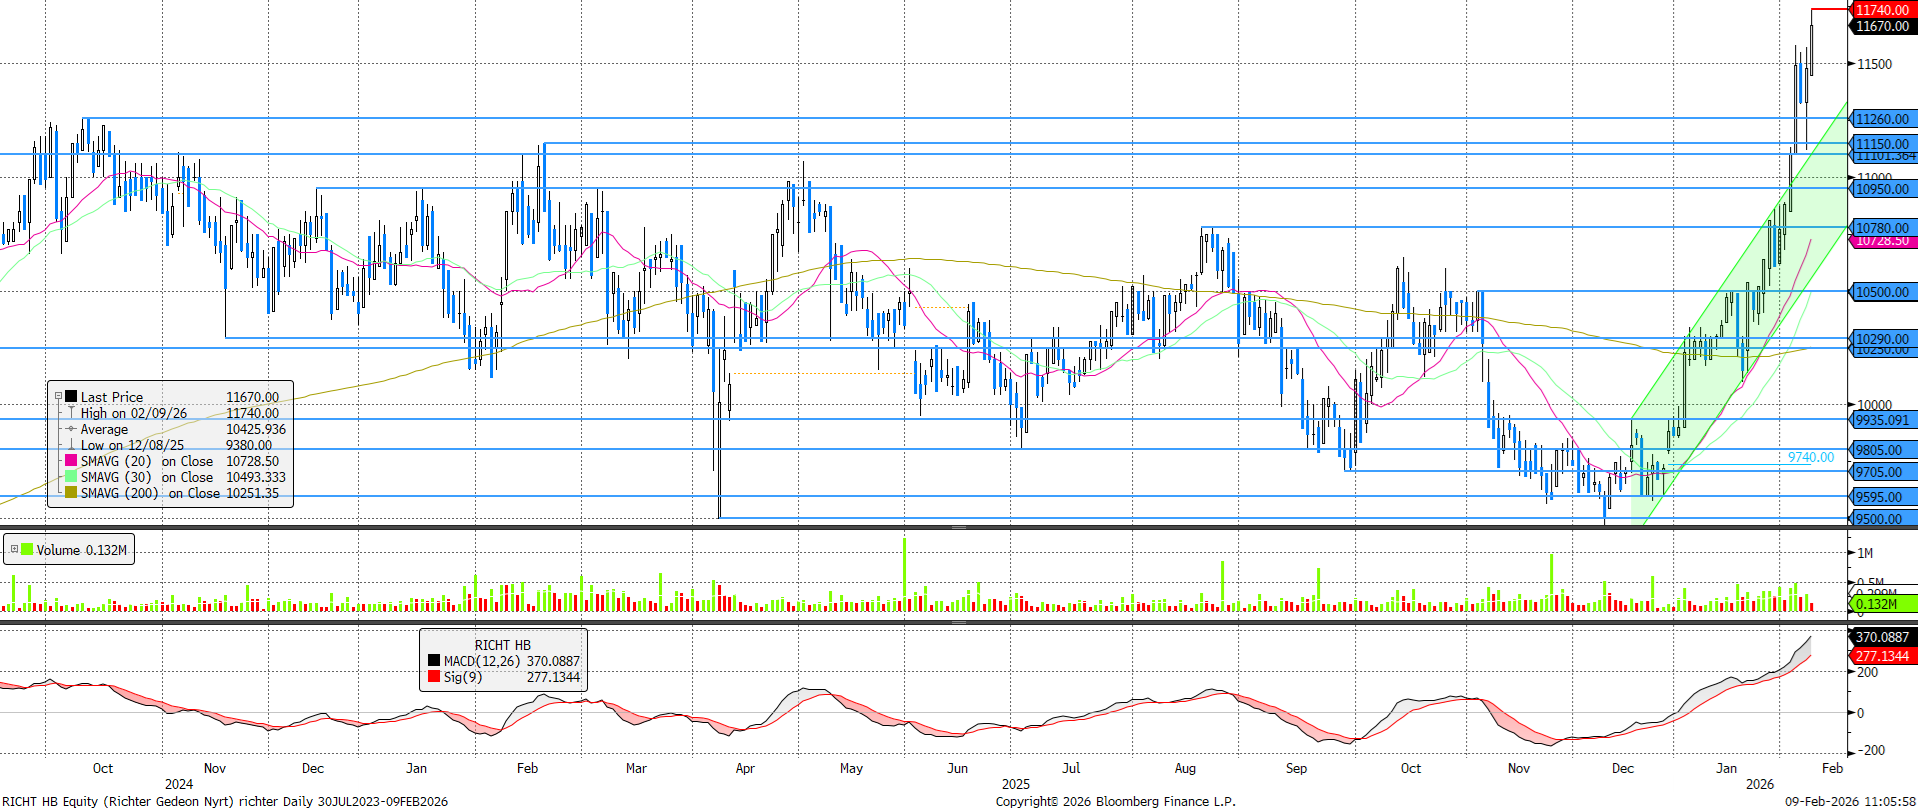Click the red Sig(9) legend swatch
Viewport: 1918px width, 810px height.
click(434, 677)
